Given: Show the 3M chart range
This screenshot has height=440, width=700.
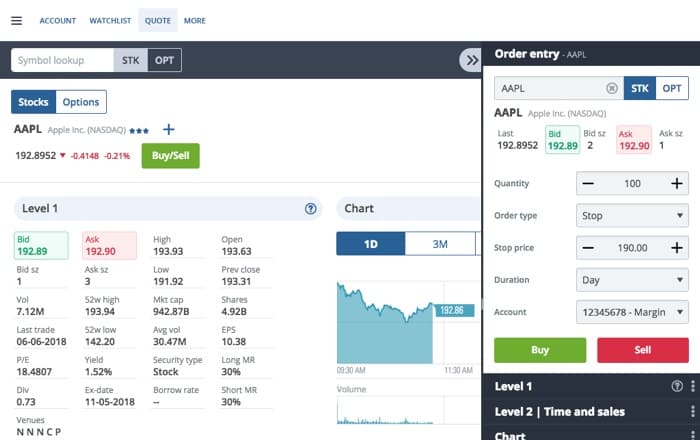Looking at the screenshot, I should (x=440, y=244).
